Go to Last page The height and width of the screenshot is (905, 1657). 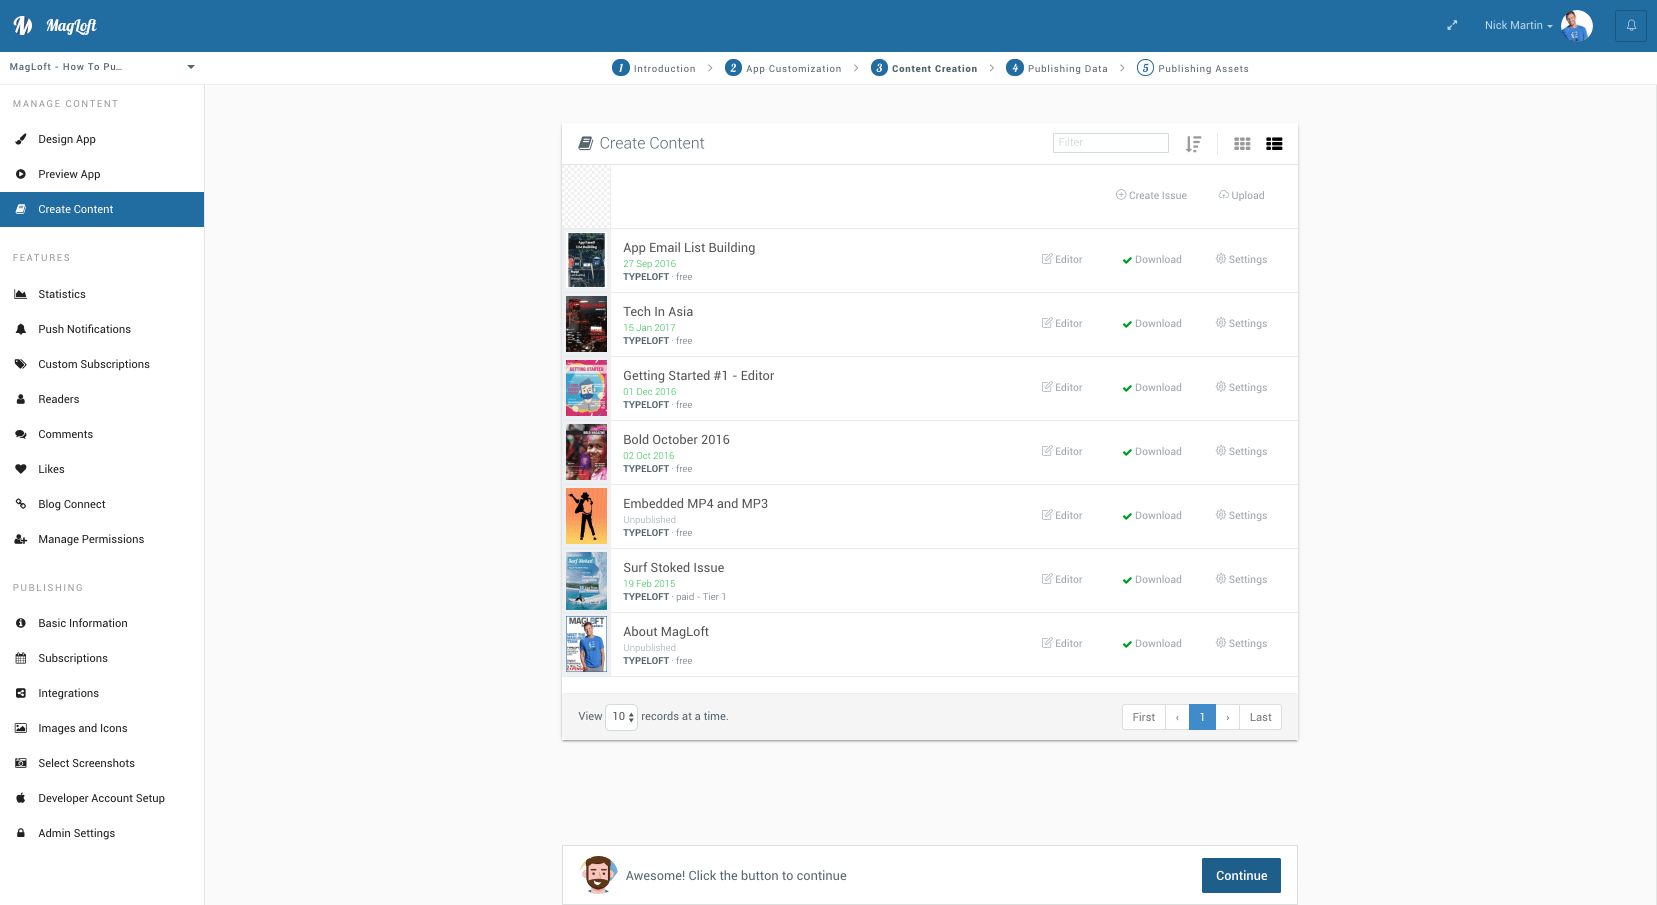tap(1260, 717)
